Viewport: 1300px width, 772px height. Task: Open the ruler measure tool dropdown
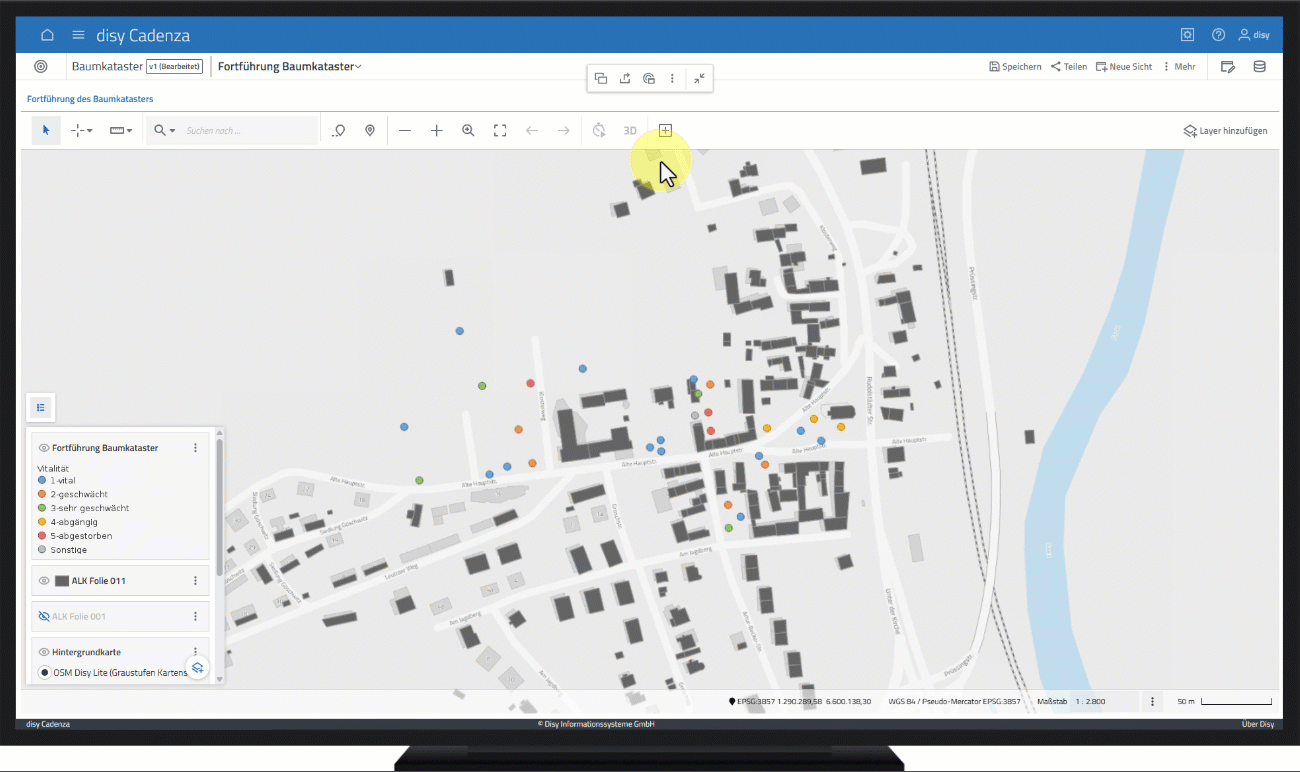pyautogui.click(x=121, y=131)
